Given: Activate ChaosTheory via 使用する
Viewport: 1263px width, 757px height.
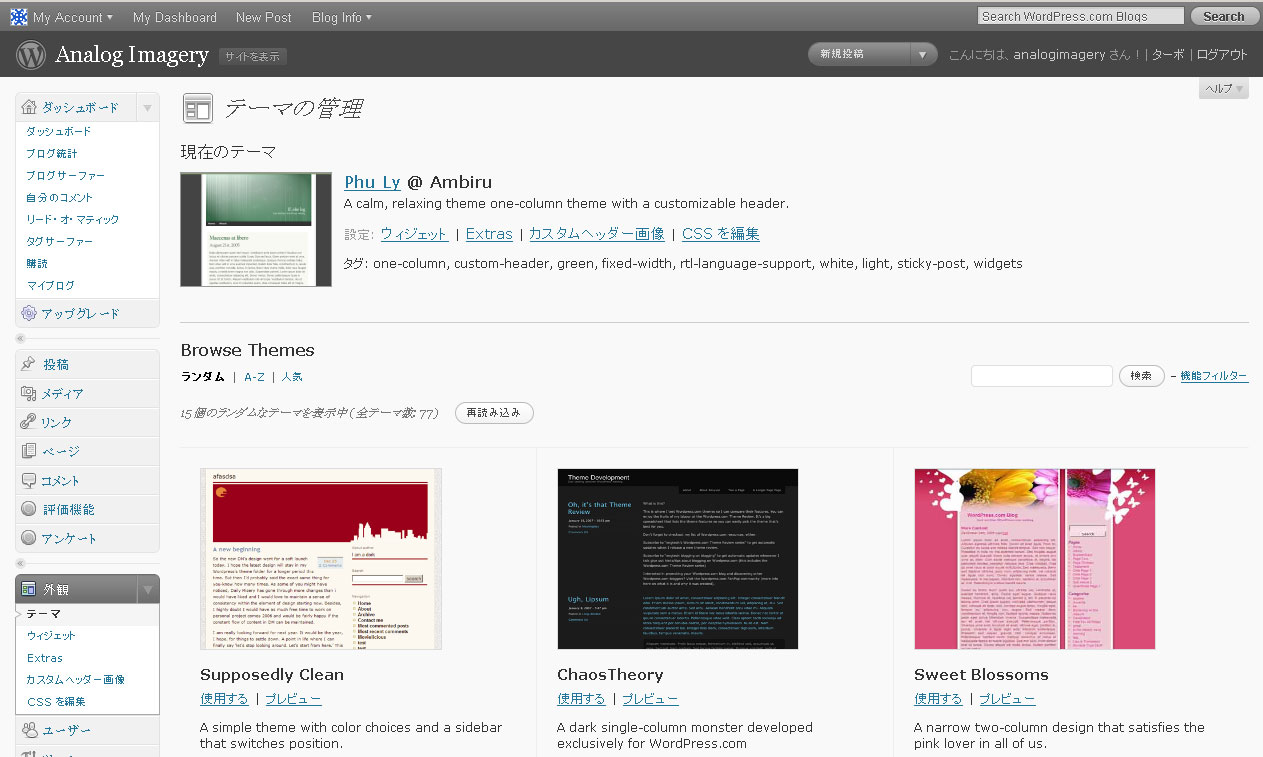Looking at the screenshot, I should tap(581, 699).
